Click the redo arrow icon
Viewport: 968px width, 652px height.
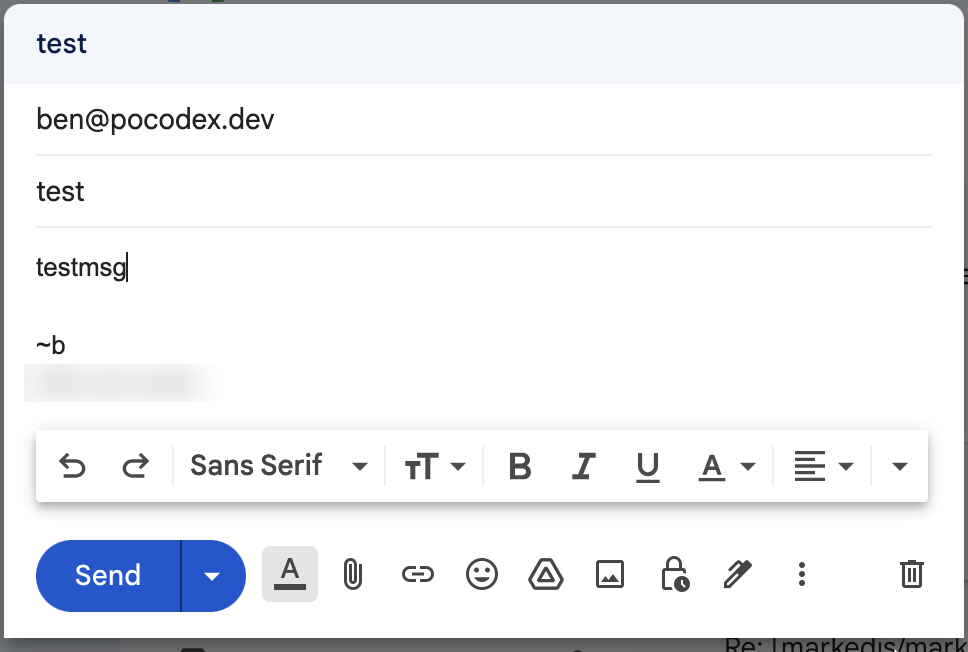click(x=135, y=466)
